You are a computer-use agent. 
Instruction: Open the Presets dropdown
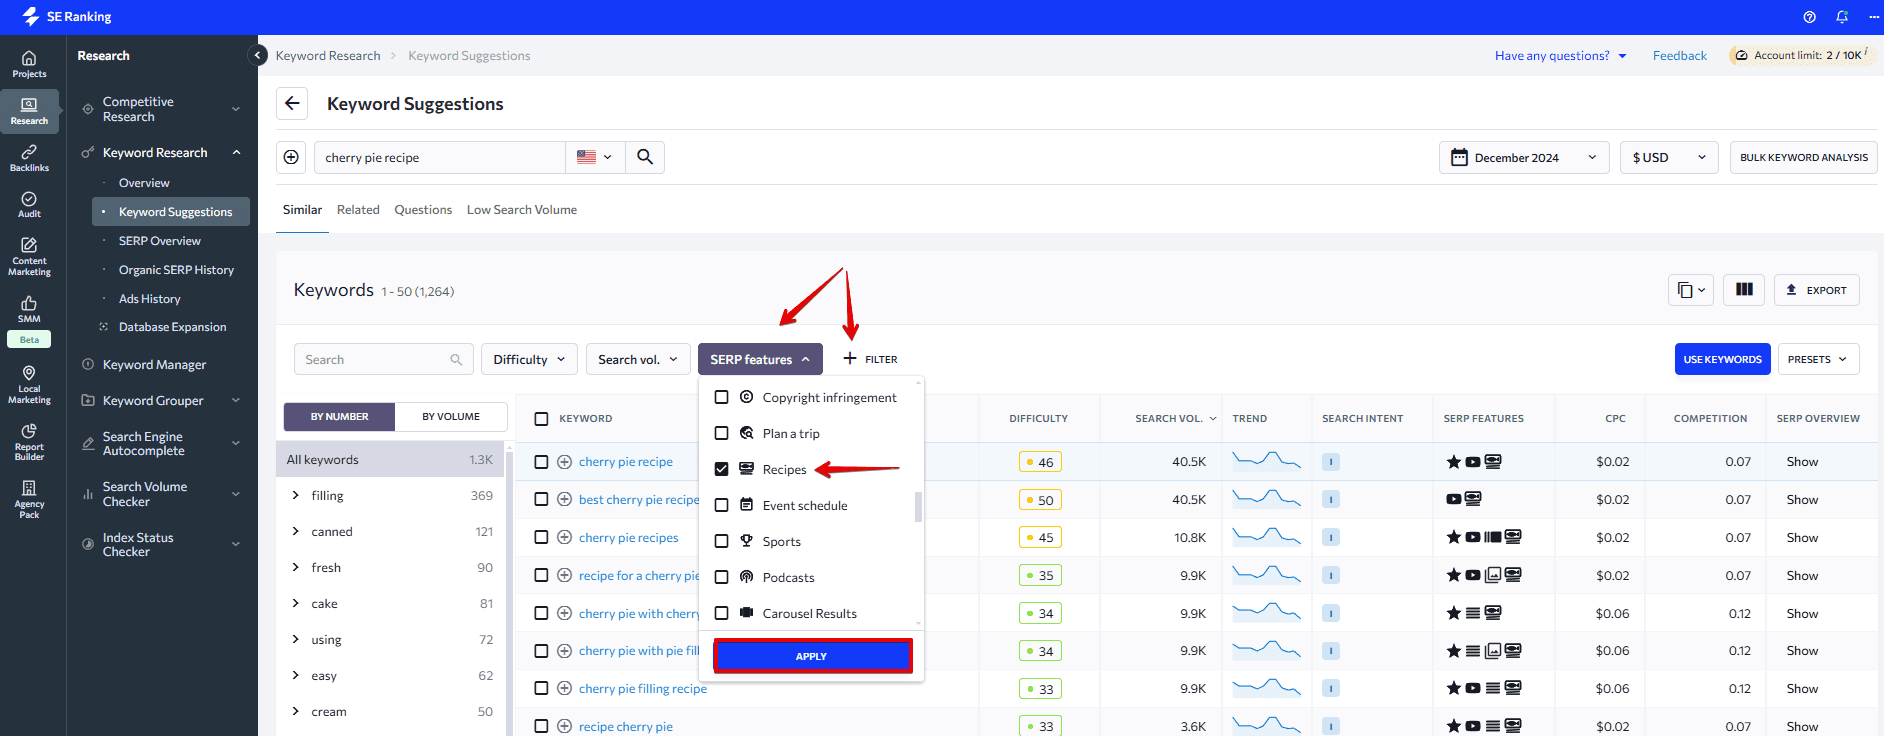click(x=1818, y=359)
